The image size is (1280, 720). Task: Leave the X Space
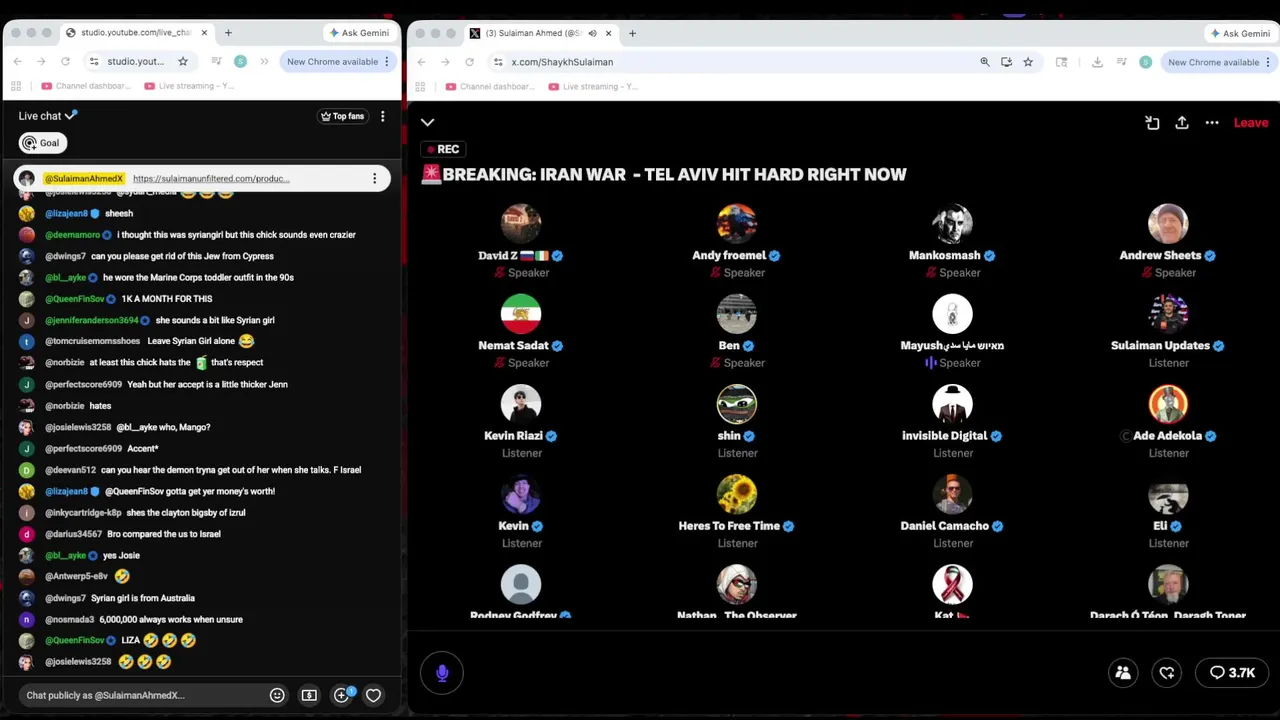[x=1251, y=123]
